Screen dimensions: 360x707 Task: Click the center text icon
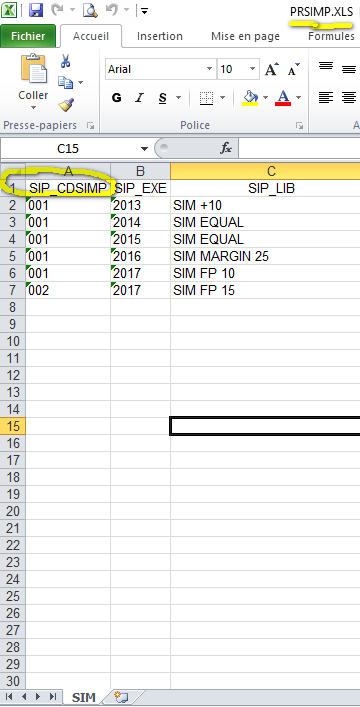pos(349,97)
